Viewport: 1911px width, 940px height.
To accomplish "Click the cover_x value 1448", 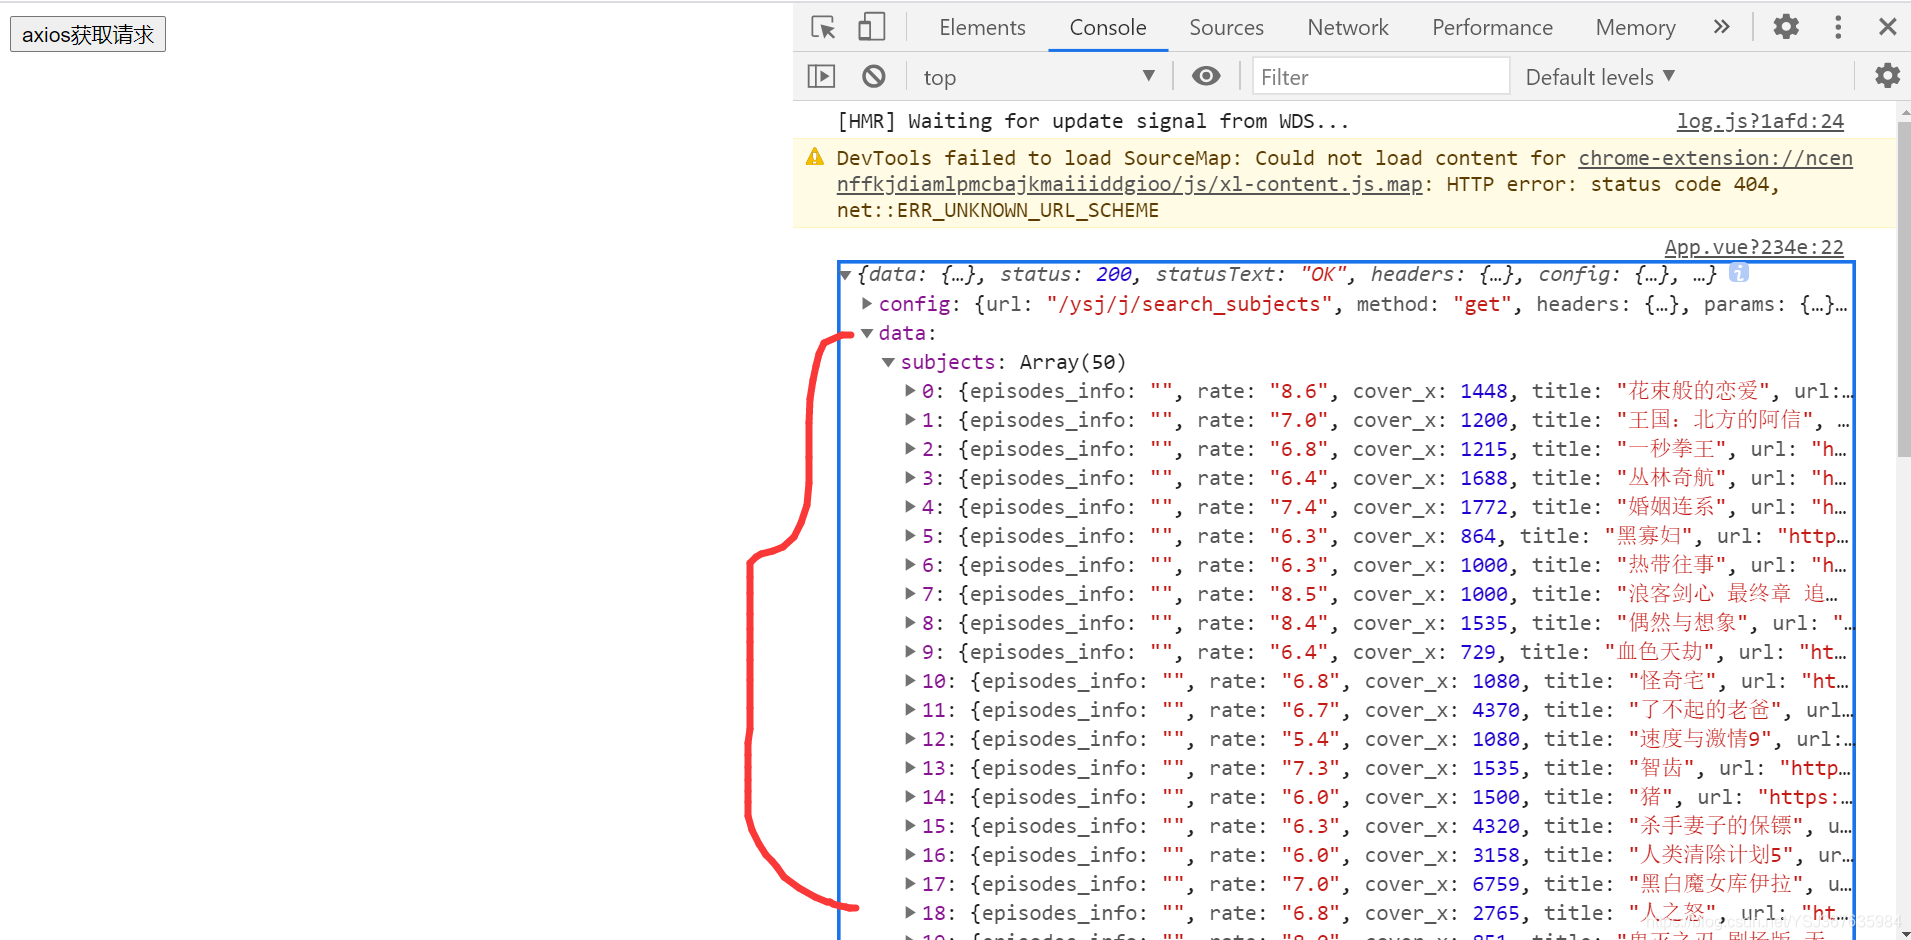I will pyautogui.click(x=1484, y=391).
